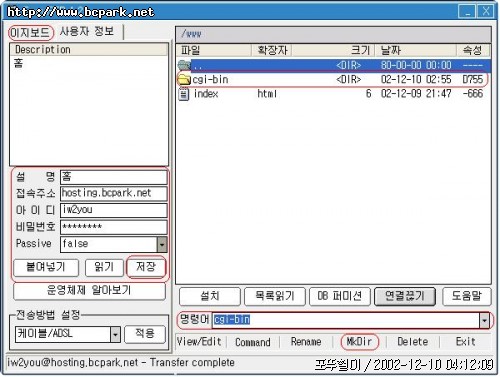Viewport: 500px width, 377px height.
Task: Click the 도움말 help button
Action: pyautogui.click(x=467, y=296)
